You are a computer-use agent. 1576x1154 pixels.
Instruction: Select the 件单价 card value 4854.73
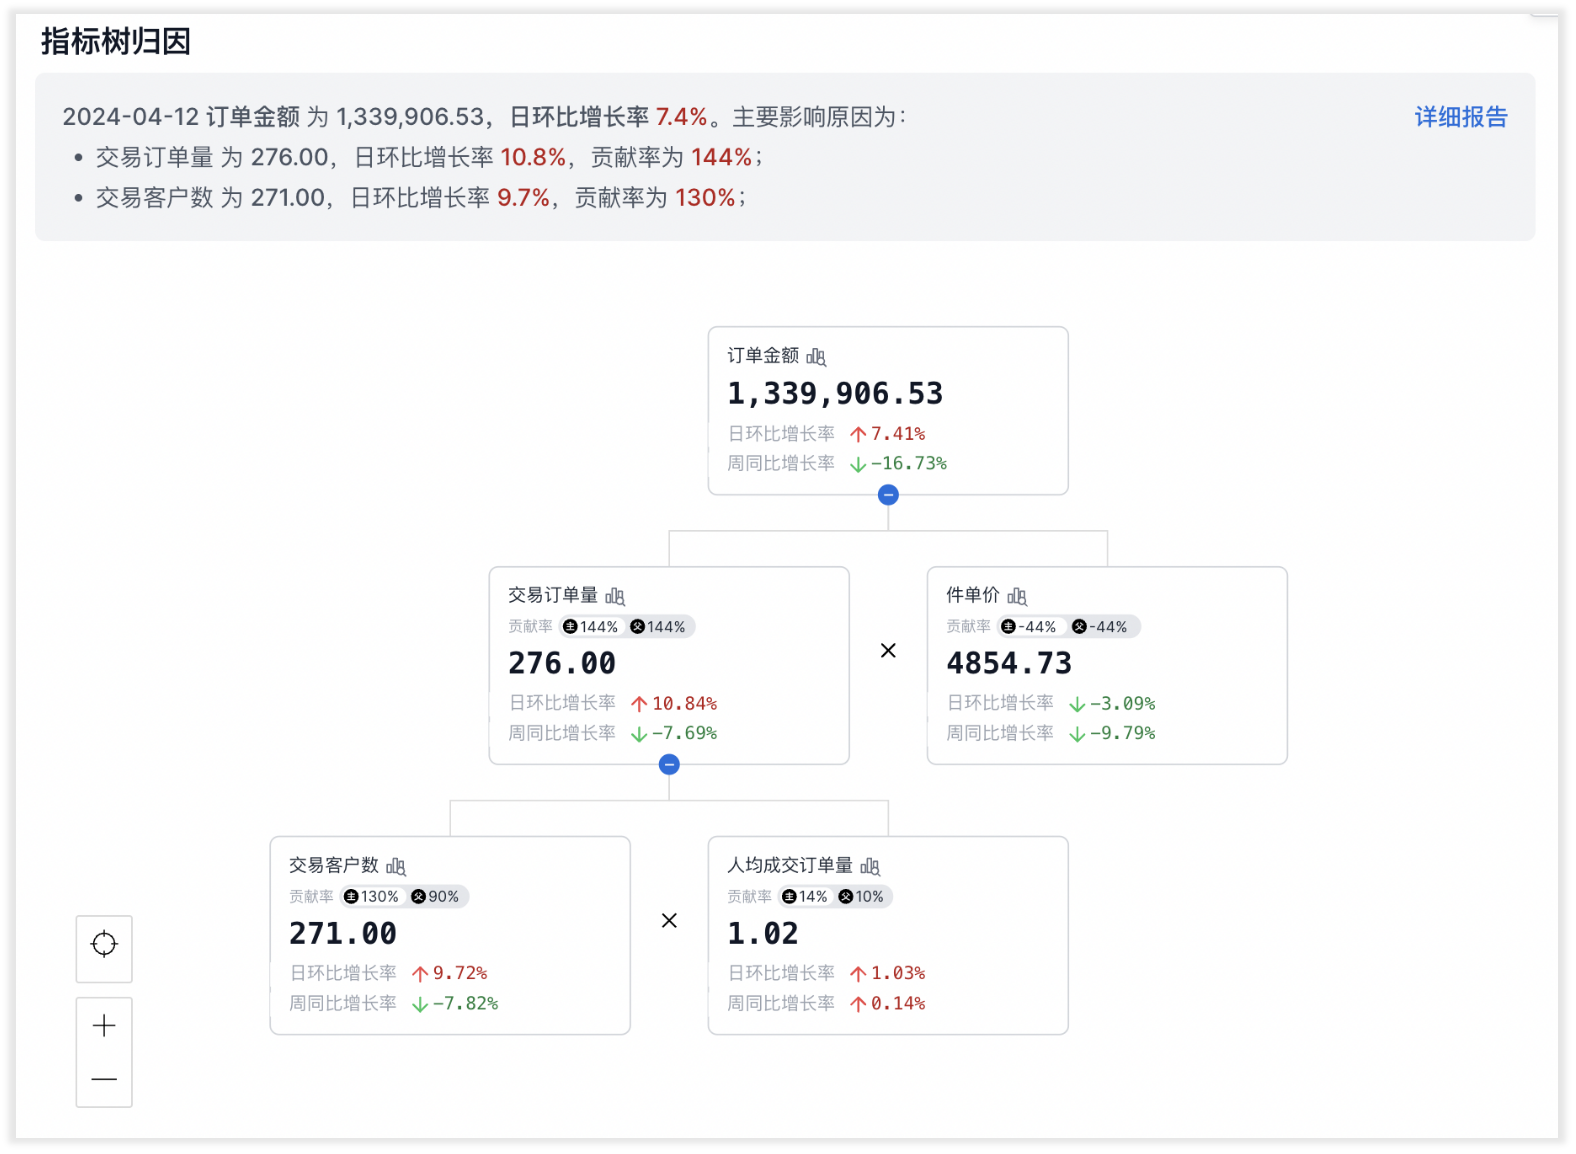(1009, 664)
